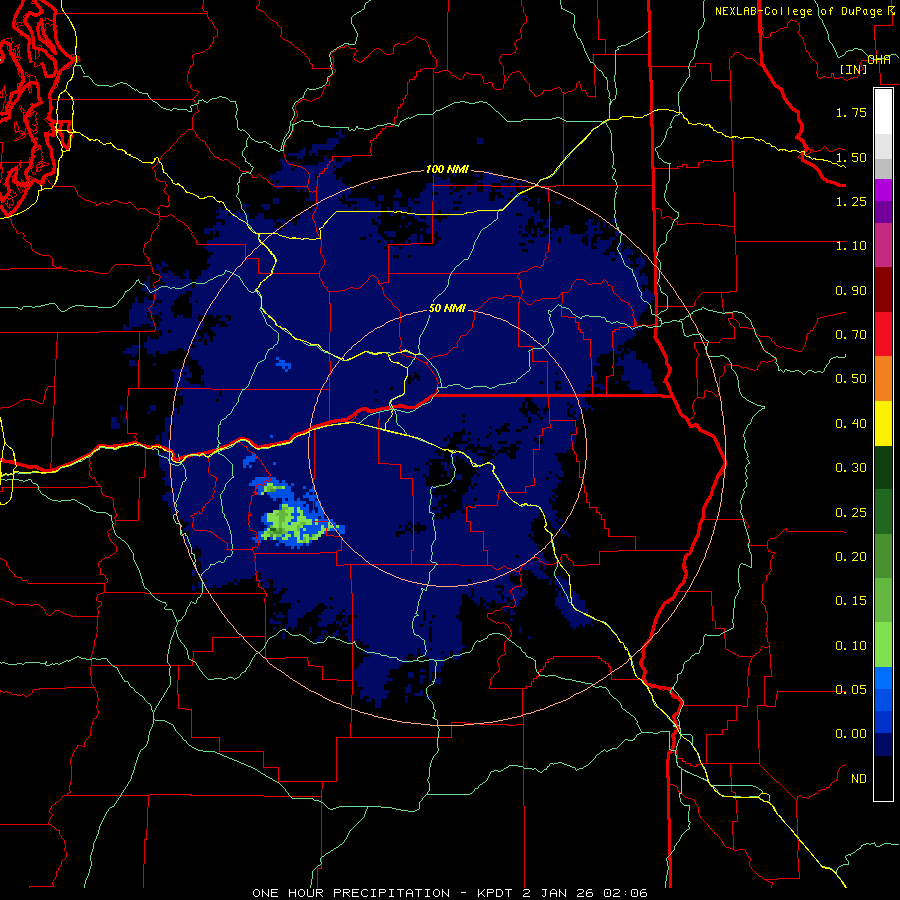Click the 0.30 scale label
This screenshot has width=900, height=900.
(x=851, y=468)
